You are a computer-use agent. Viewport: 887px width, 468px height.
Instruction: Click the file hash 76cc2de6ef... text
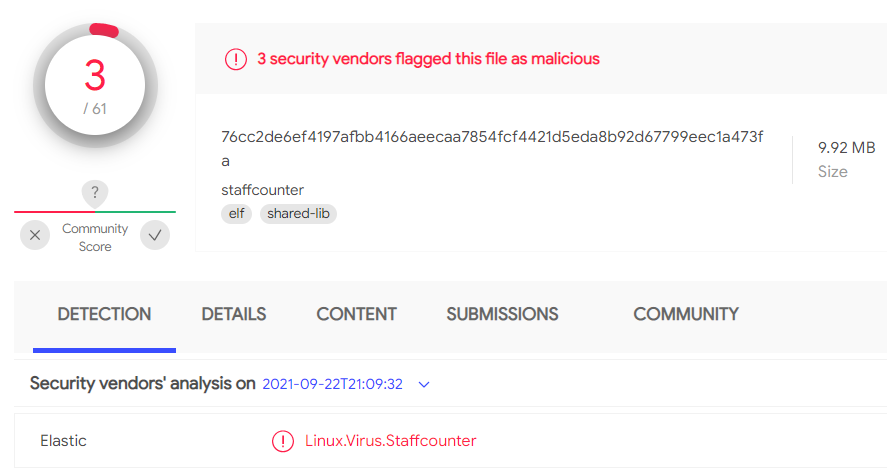coord(492,148)
